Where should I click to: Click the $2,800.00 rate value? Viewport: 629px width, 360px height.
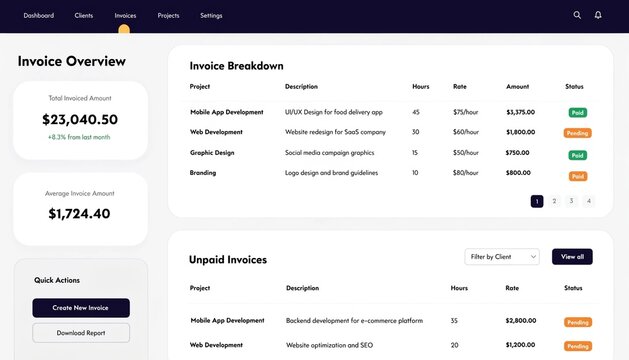pos(521,321)
